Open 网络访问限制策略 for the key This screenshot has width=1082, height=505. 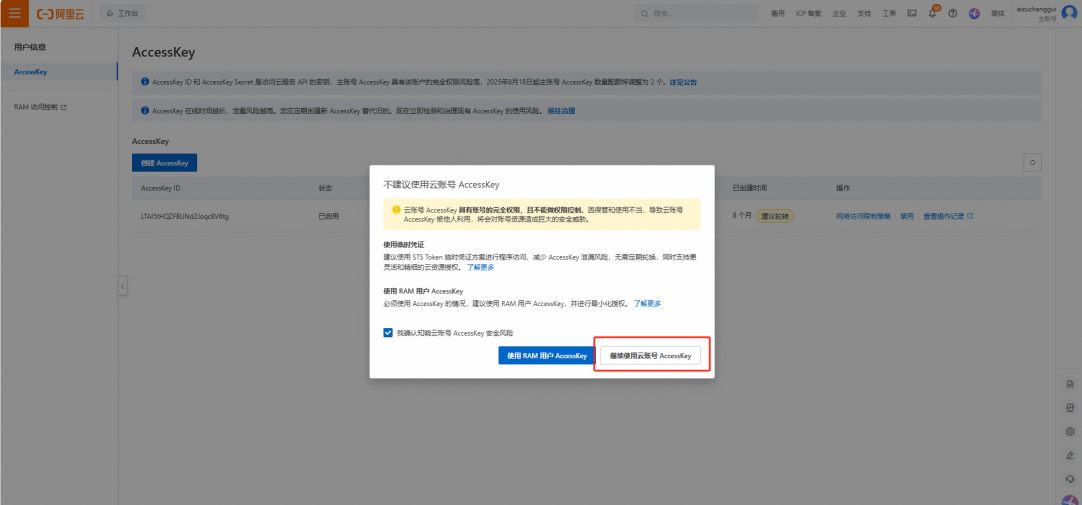863,216
